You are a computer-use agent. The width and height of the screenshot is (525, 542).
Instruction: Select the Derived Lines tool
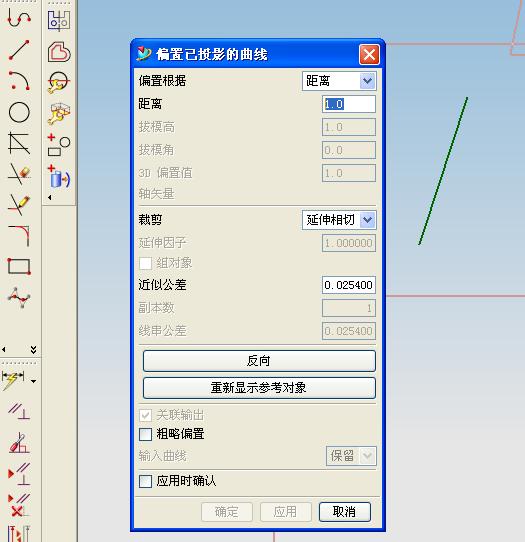pos(19,143)
